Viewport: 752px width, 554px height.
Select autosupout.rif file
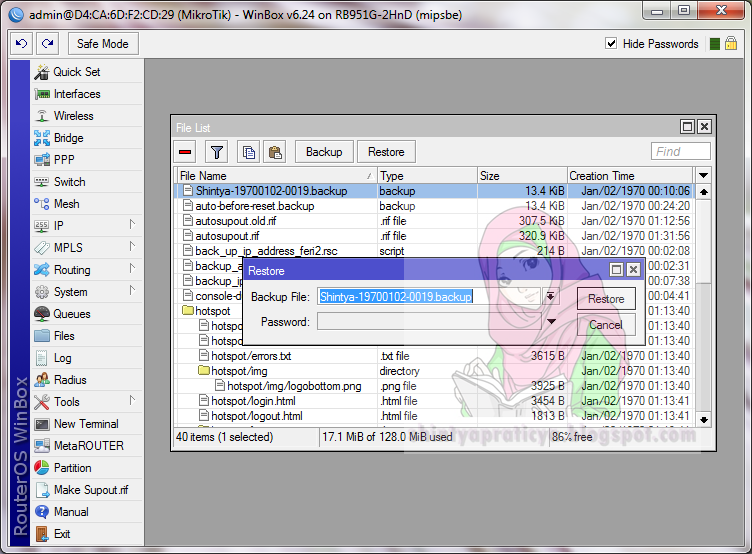[434, 236]
